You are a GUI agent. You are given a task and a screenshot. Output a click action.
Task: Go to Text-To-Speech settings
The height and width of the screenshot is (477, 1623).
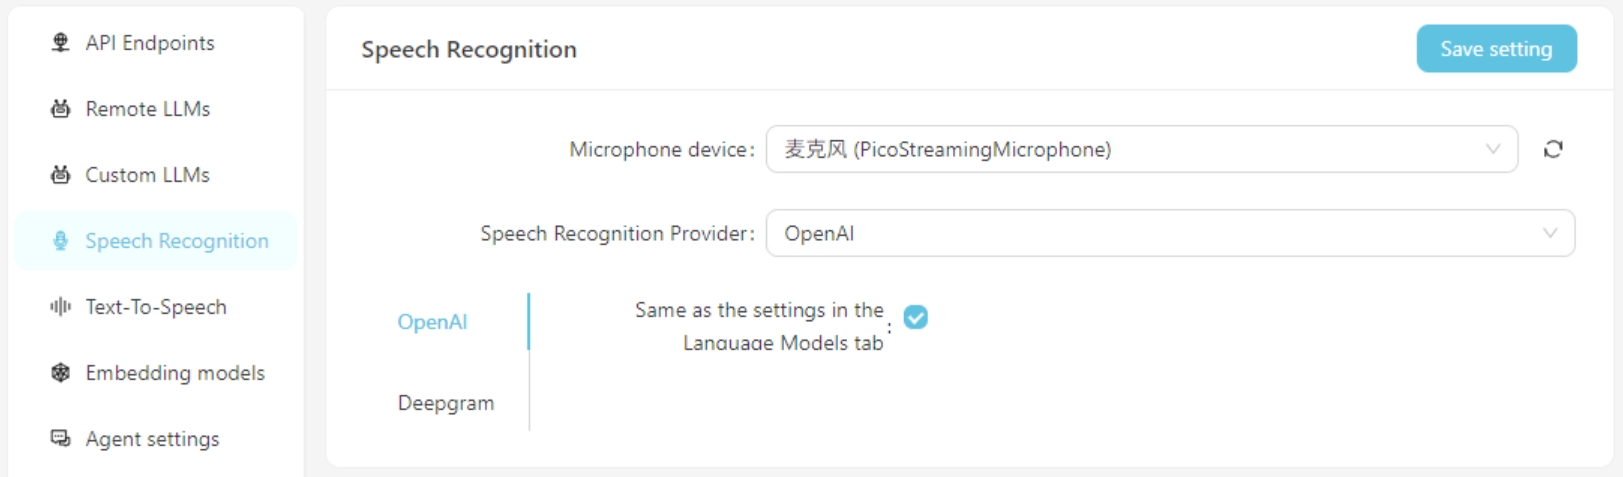[156, 306]
